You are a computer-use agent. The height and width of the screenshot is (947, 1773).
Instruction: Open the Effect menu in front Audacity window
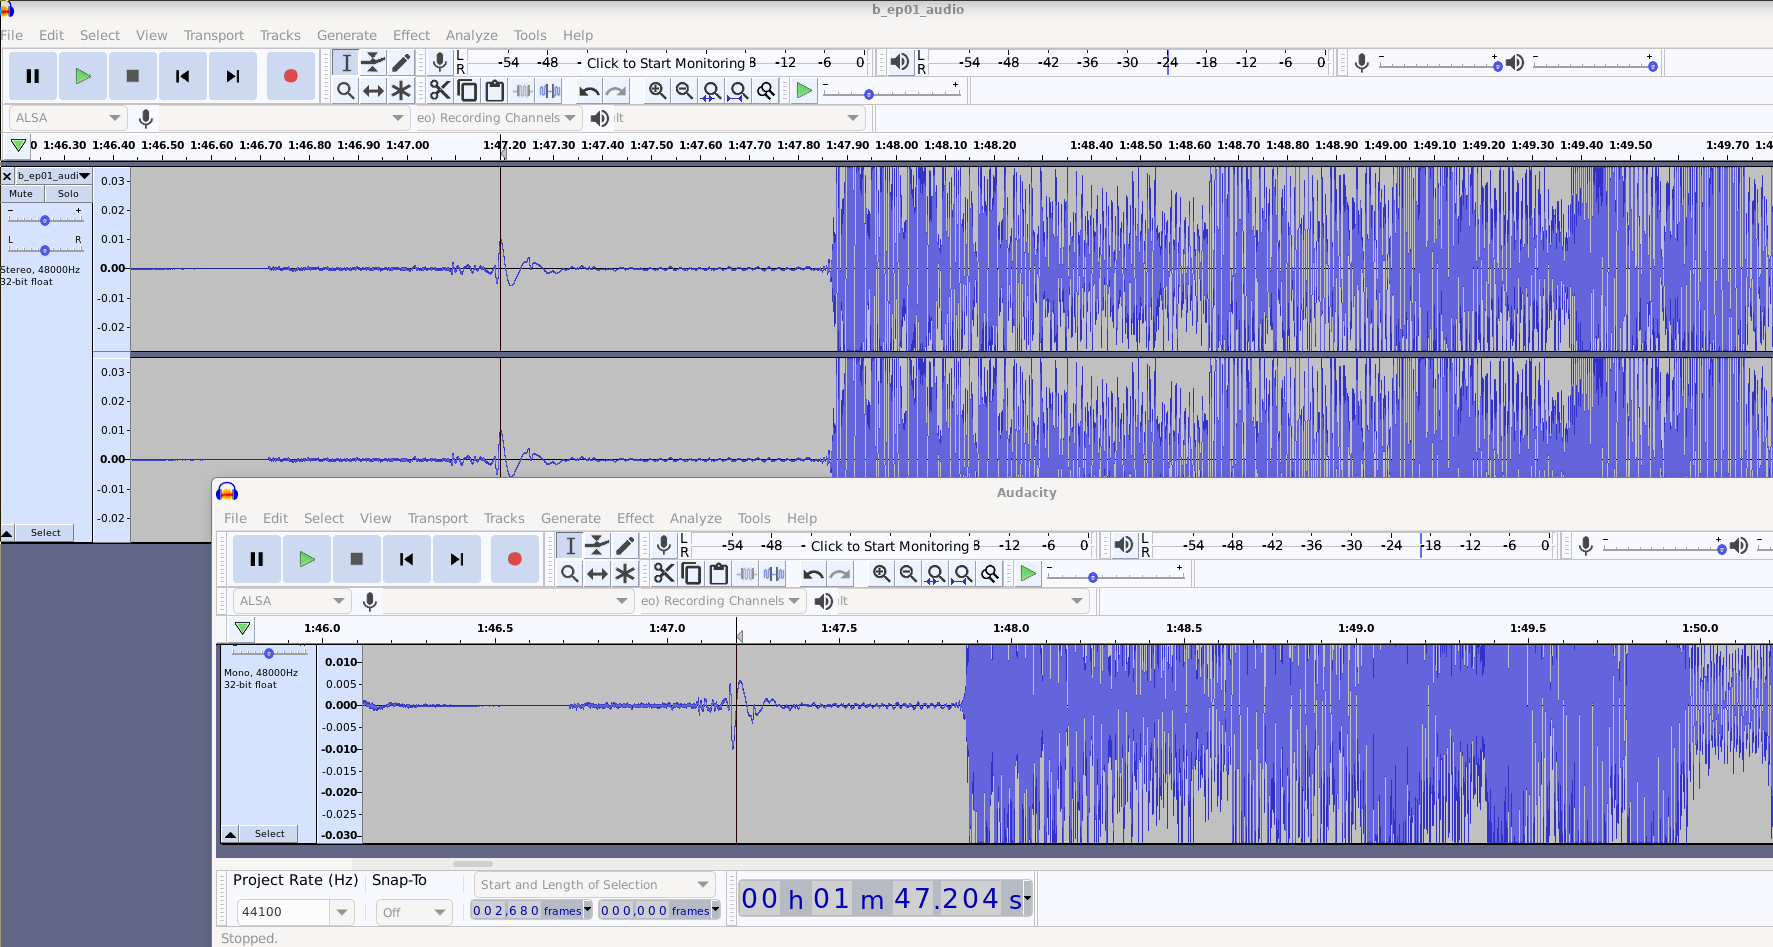pyautogui.click(x=635, y=518)
